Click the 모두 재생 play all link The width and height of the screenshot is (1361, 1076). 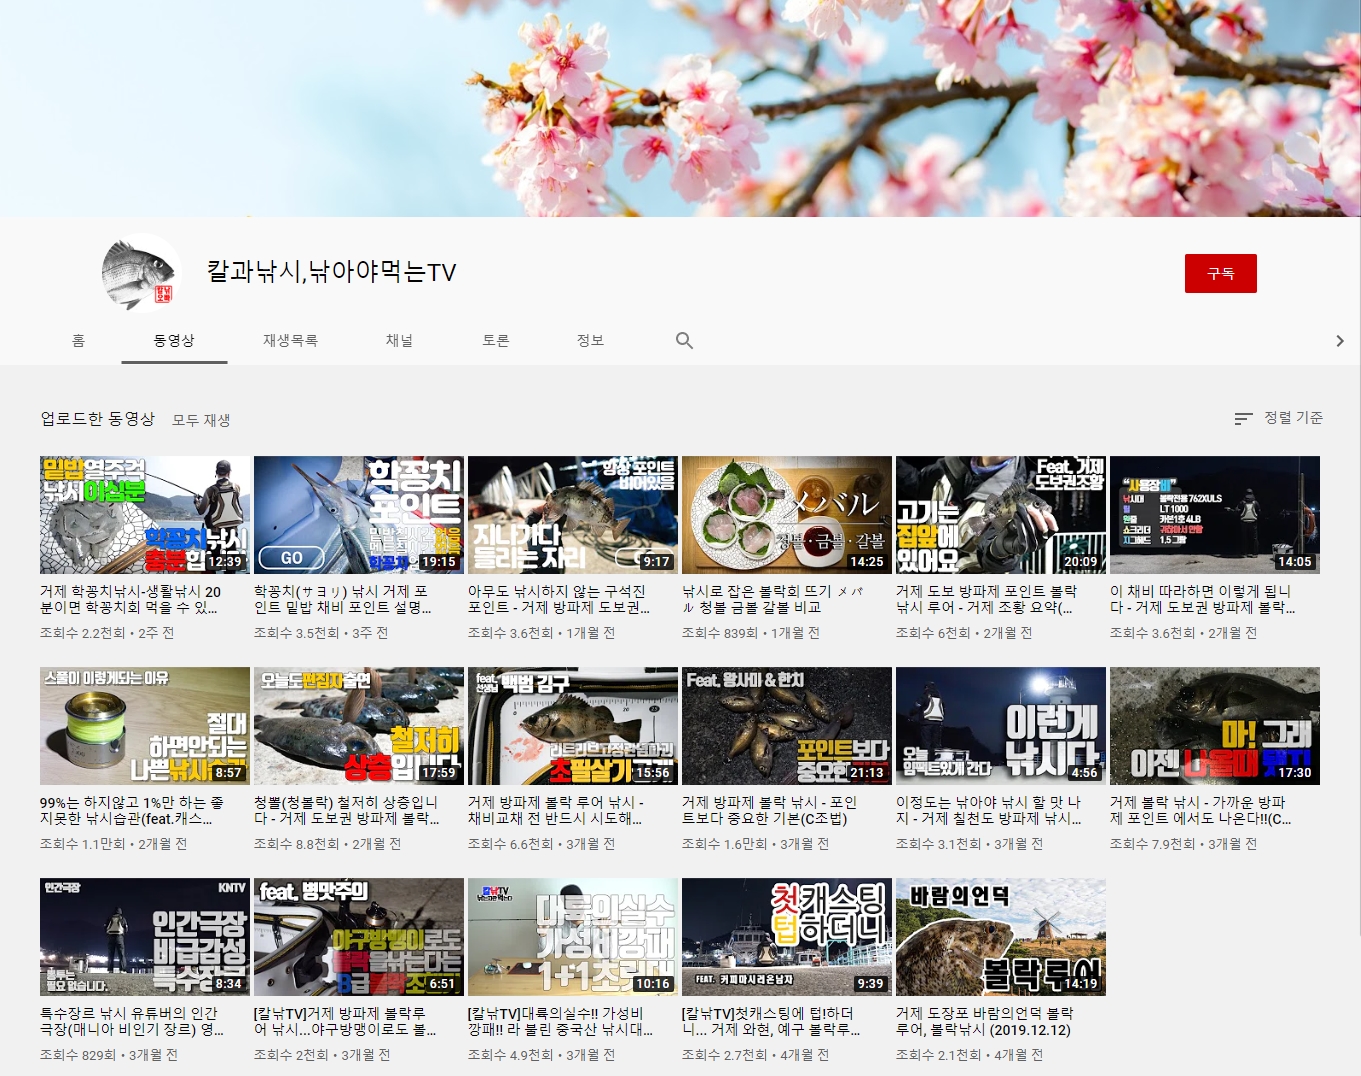coord(201,420)
